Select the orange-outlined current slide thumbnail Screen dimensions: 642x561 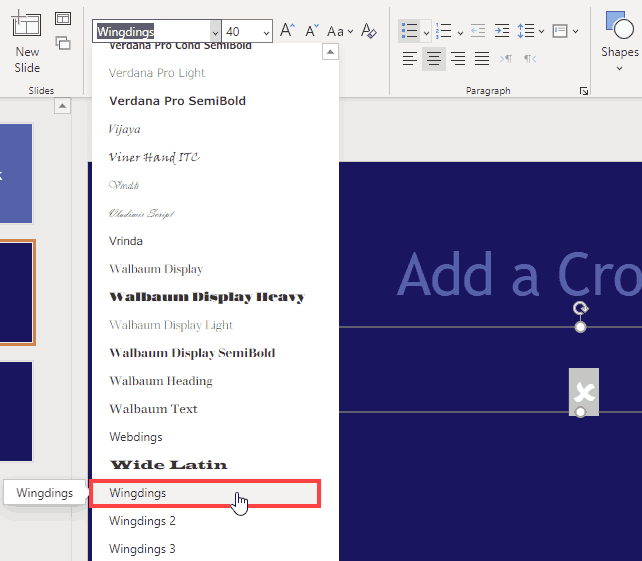16,292
